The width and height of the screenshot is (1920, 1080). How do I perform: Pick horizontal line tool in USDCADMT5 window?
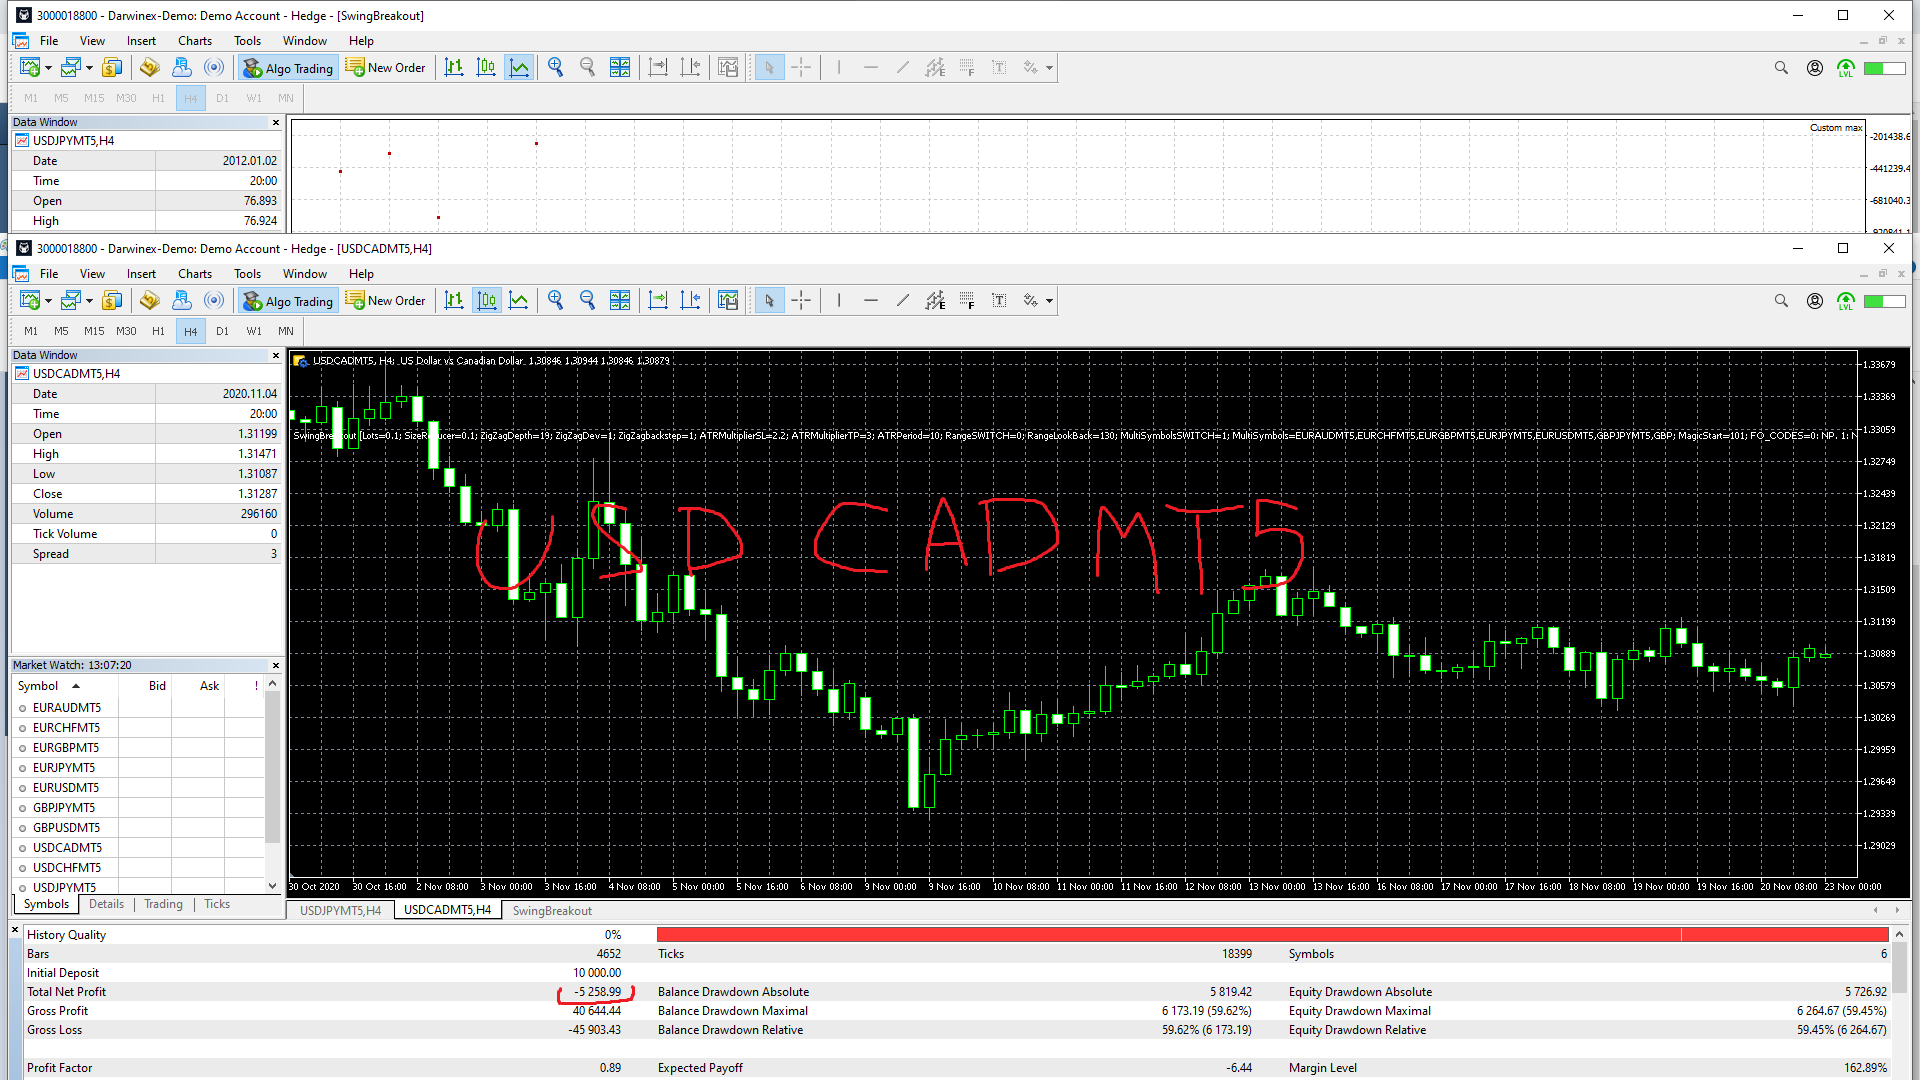click(x=871, y=301)
